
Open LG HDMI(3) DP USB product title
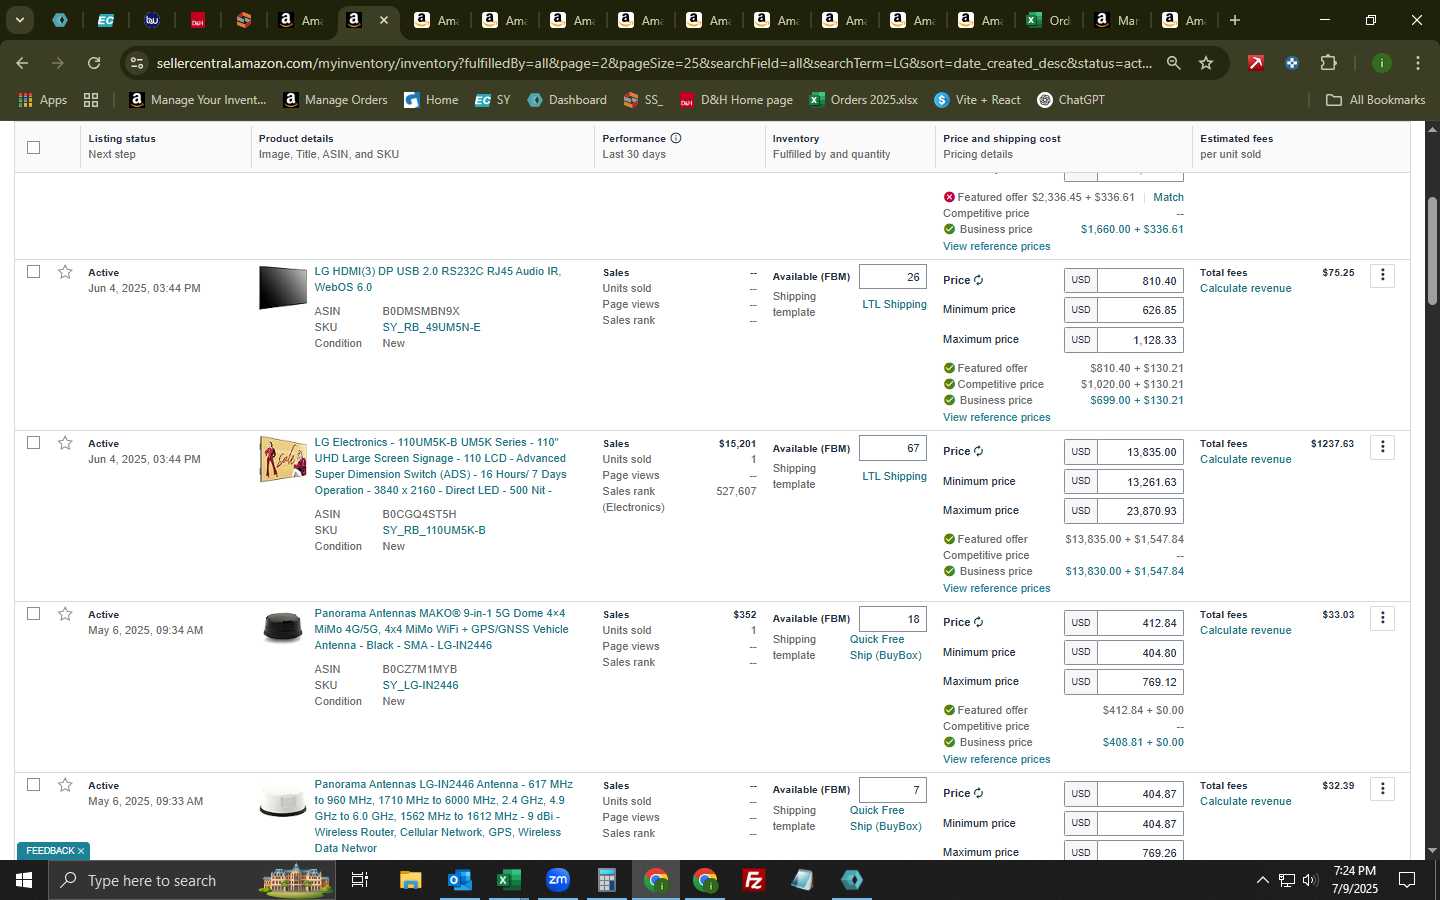437,279
